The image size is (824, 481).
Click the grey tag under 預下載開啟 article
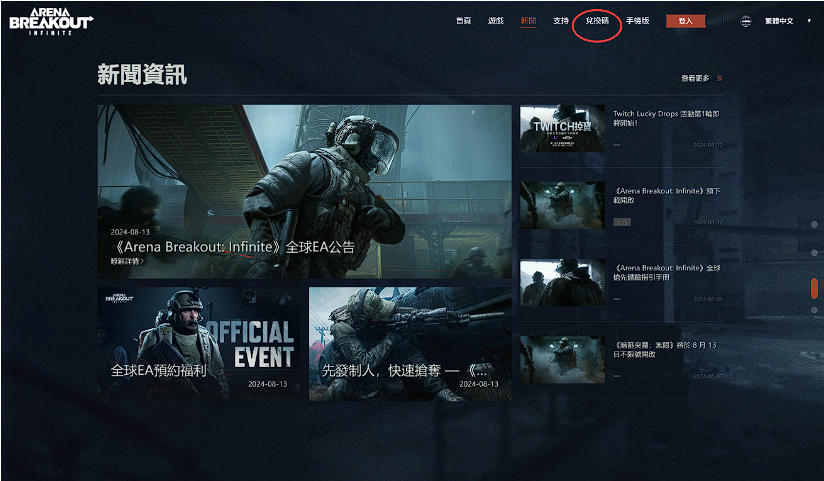click(622, 222)
